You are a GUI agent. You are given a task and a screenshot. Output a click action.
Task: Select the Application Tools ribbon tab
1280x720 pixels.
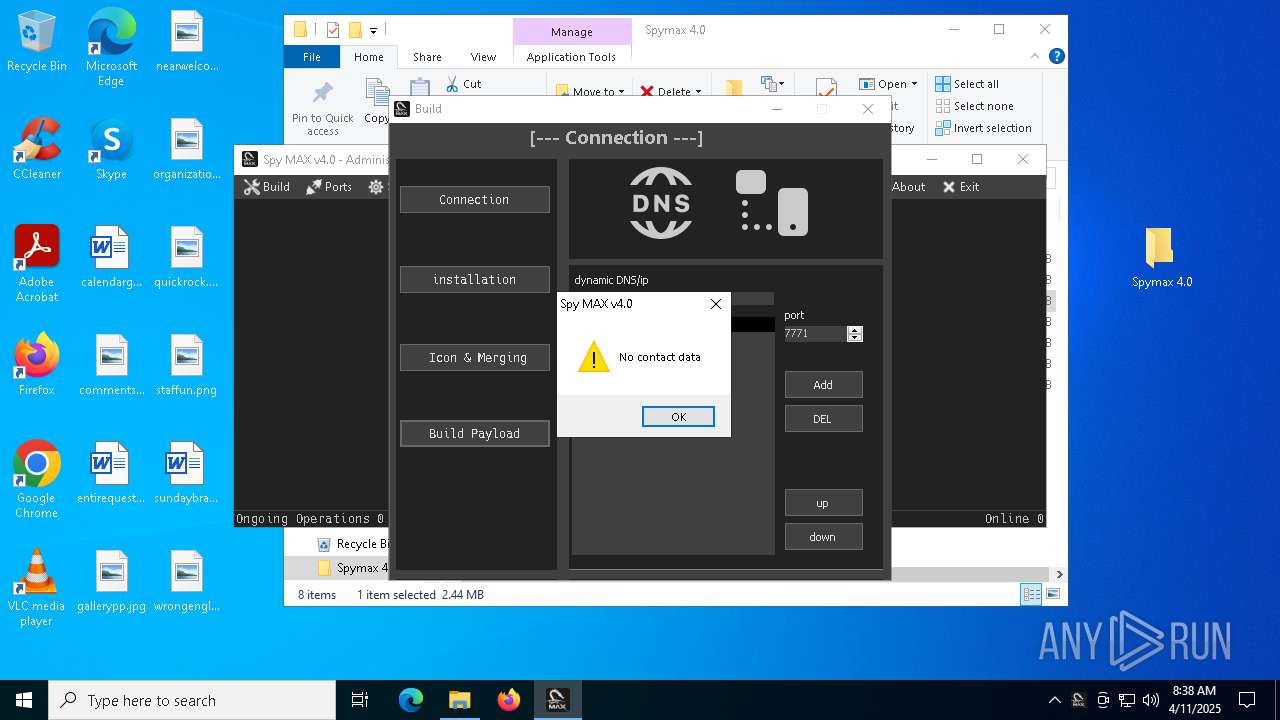coord(571,57)
